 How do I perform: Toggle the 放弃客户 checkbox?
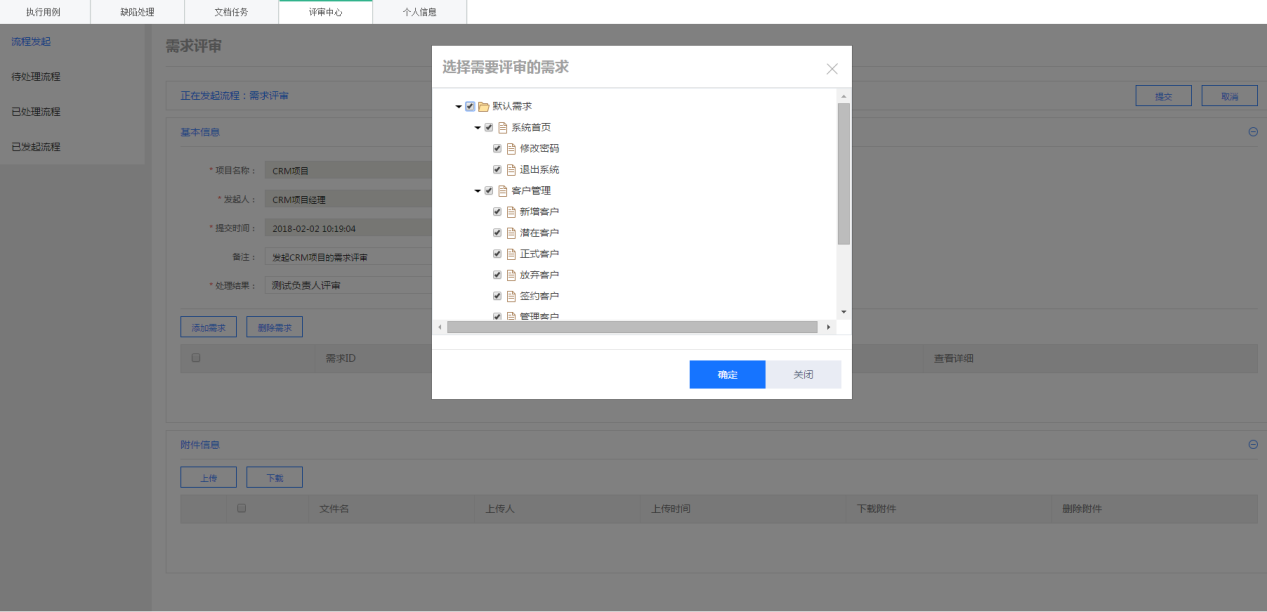tap(497, 275)
